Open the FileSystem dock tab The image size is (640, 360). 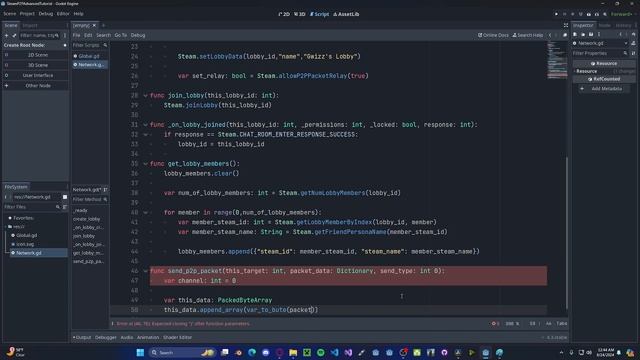16,187
